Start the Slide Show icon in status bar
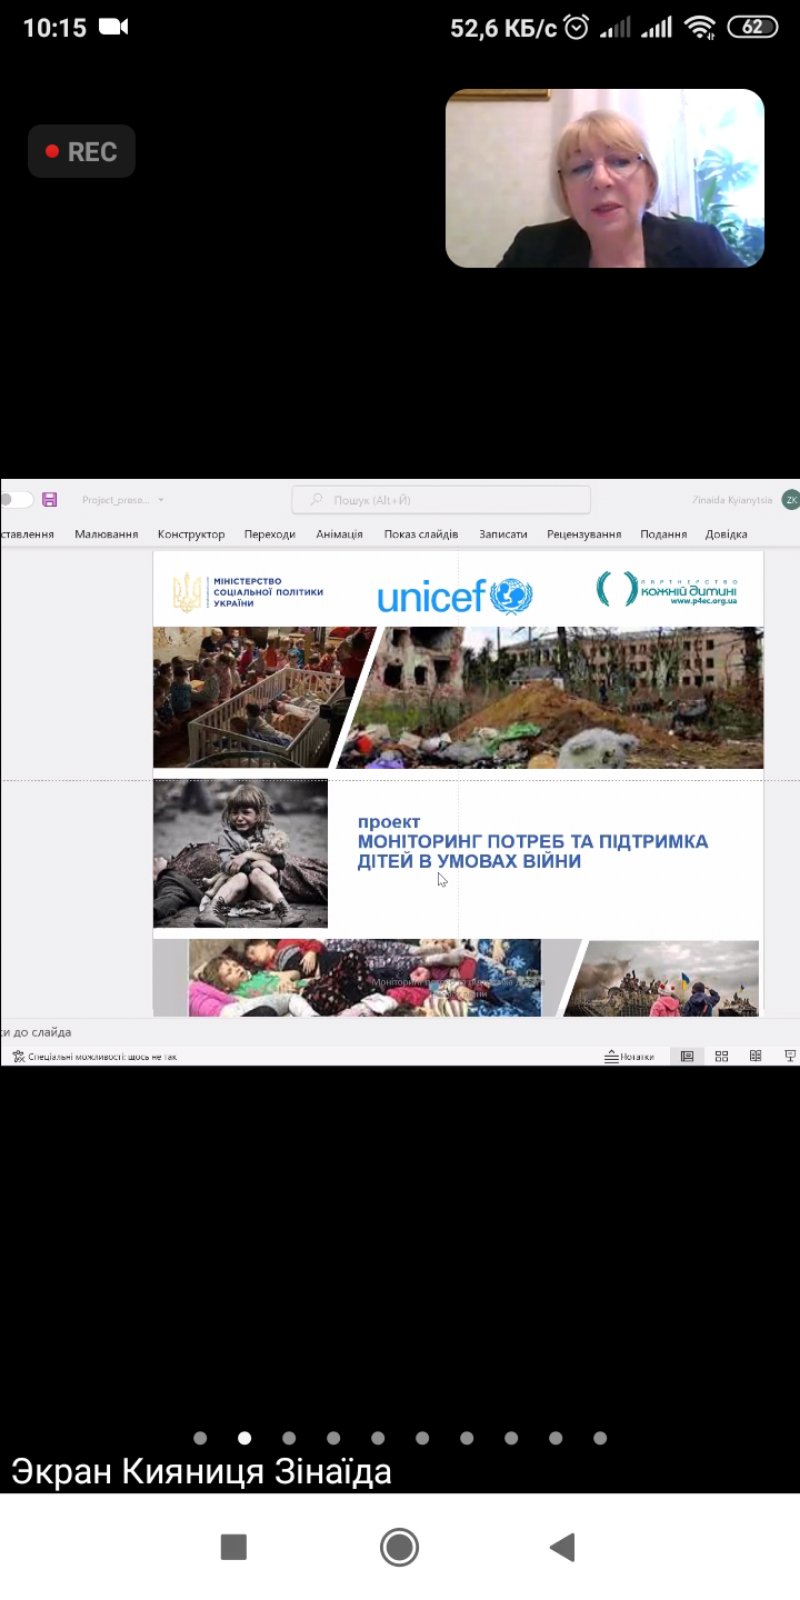This screenshot has width=800, height=1600. click(790, 1056)
